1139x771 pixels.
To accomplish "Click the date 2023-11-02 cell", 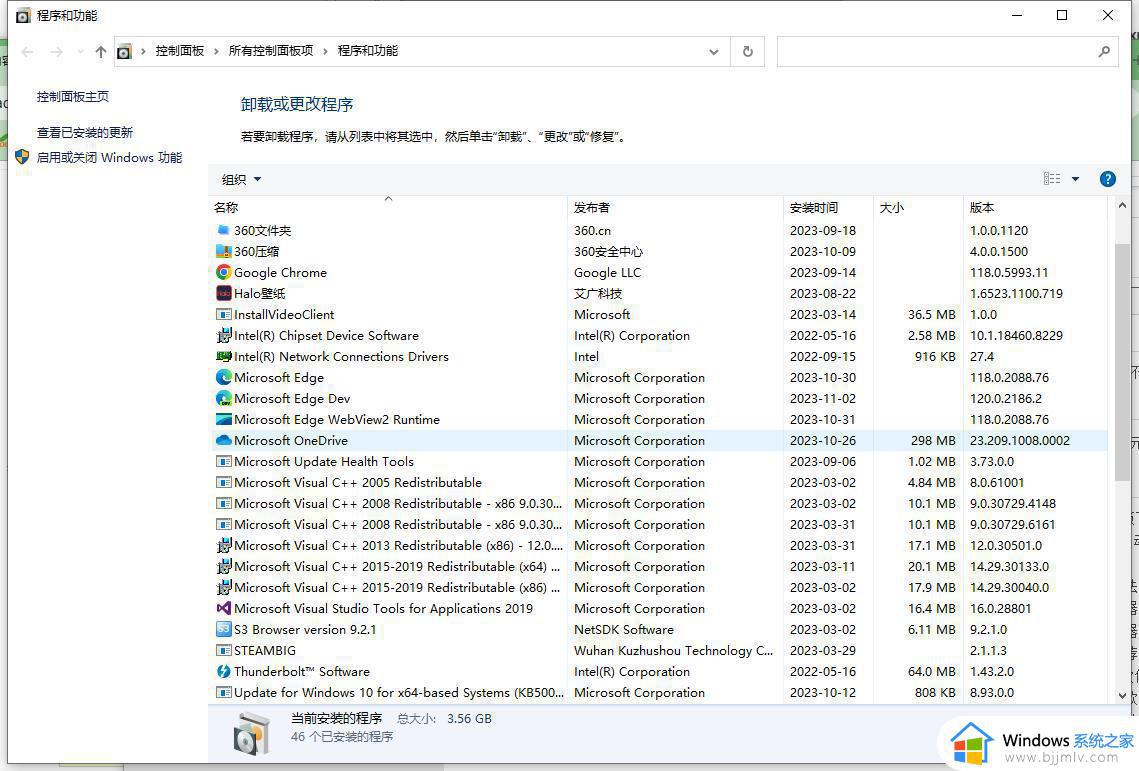I will click(823, 399).
